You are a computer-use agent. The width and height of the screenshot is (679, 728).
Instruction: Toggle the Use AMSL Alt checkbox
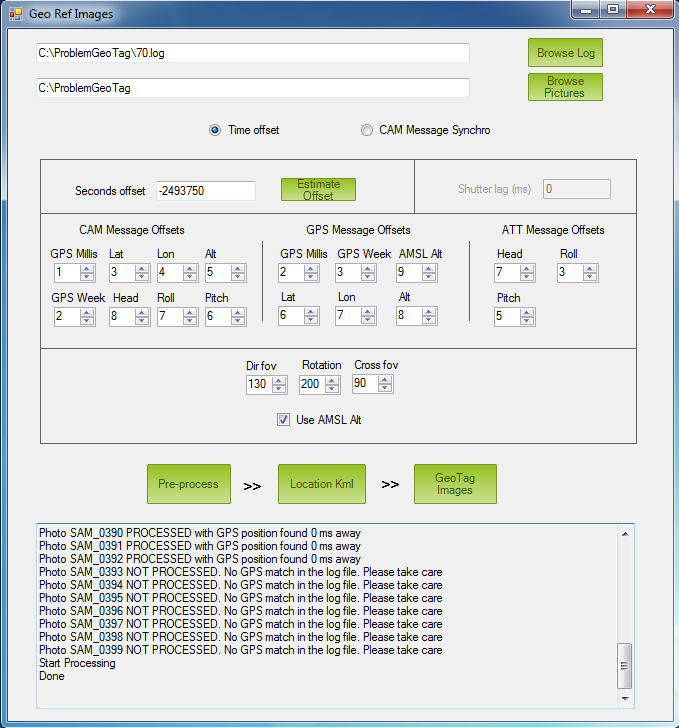coord(284,420)
